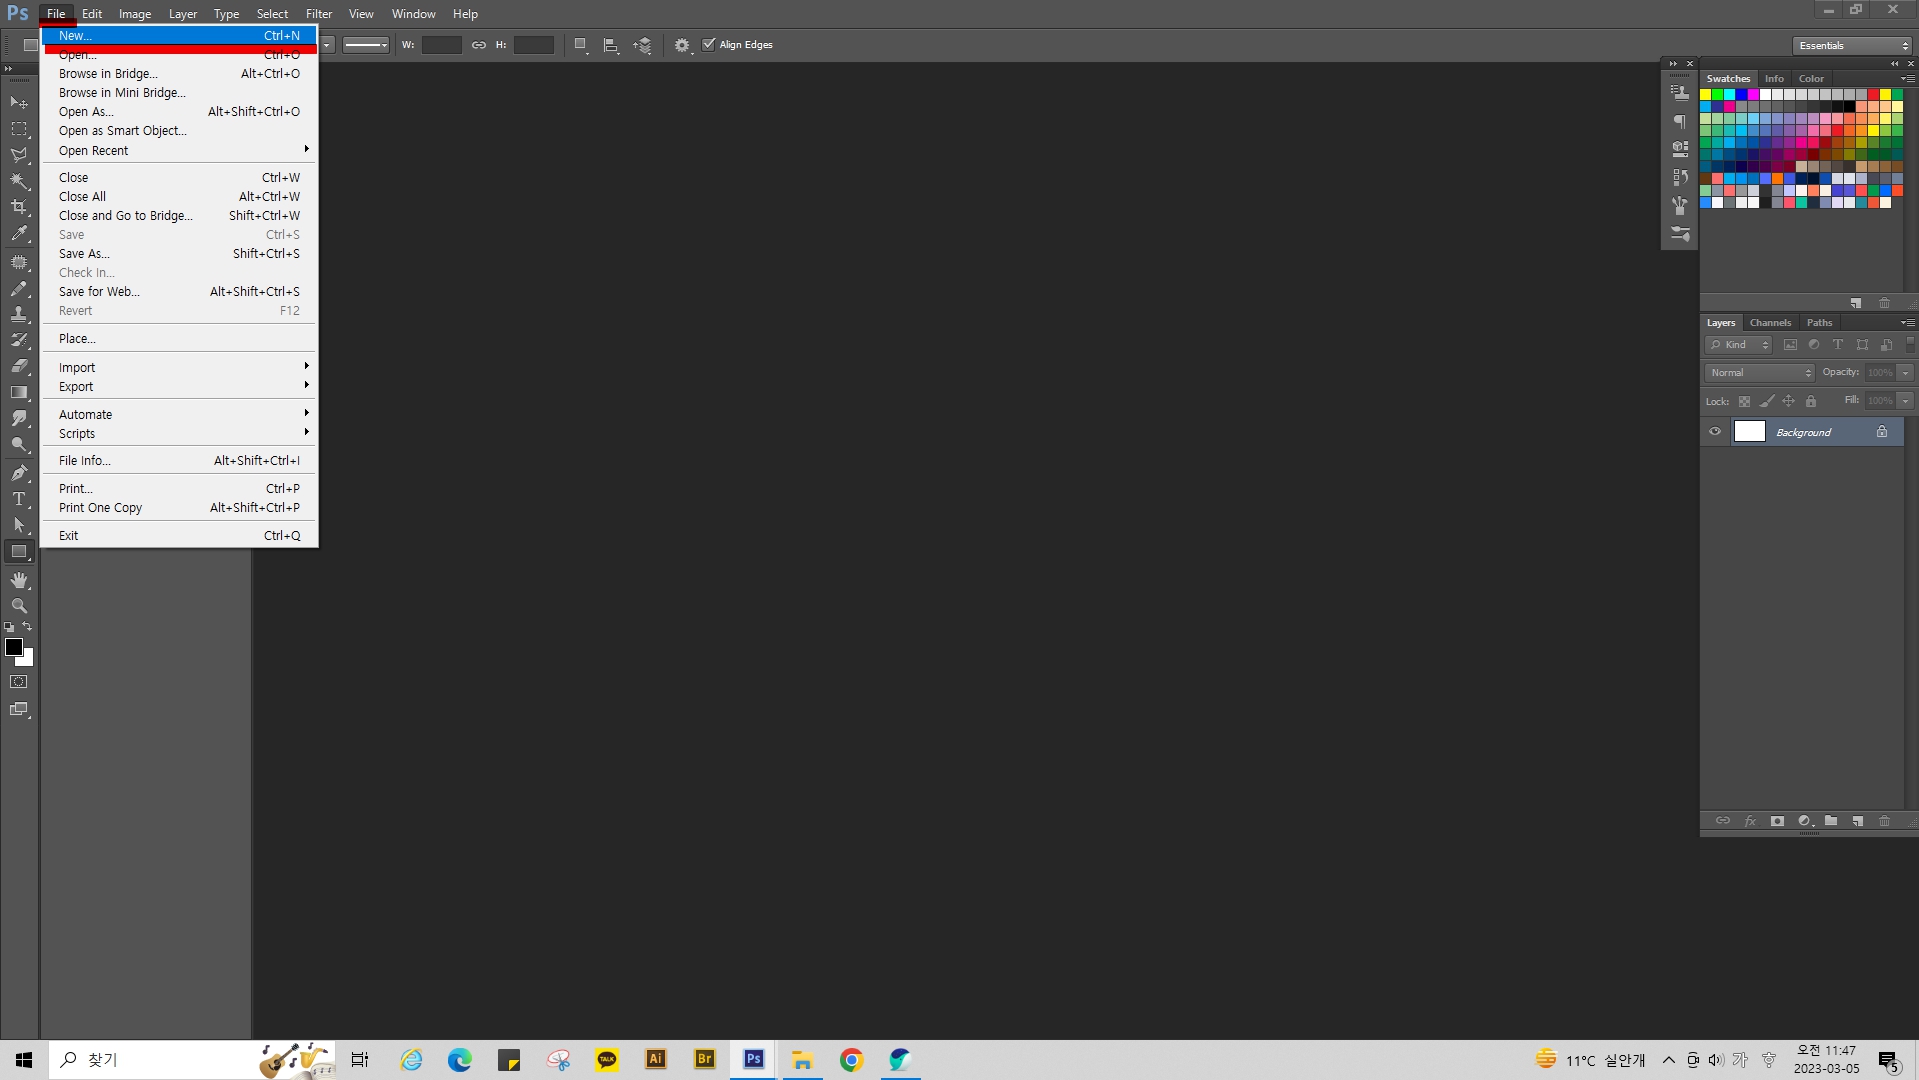This screenshot has height=1080, width=1919.
Task: Open the Opacity slider dropdown arrow
Action: pyautogui.click(x=1906, y=372)
